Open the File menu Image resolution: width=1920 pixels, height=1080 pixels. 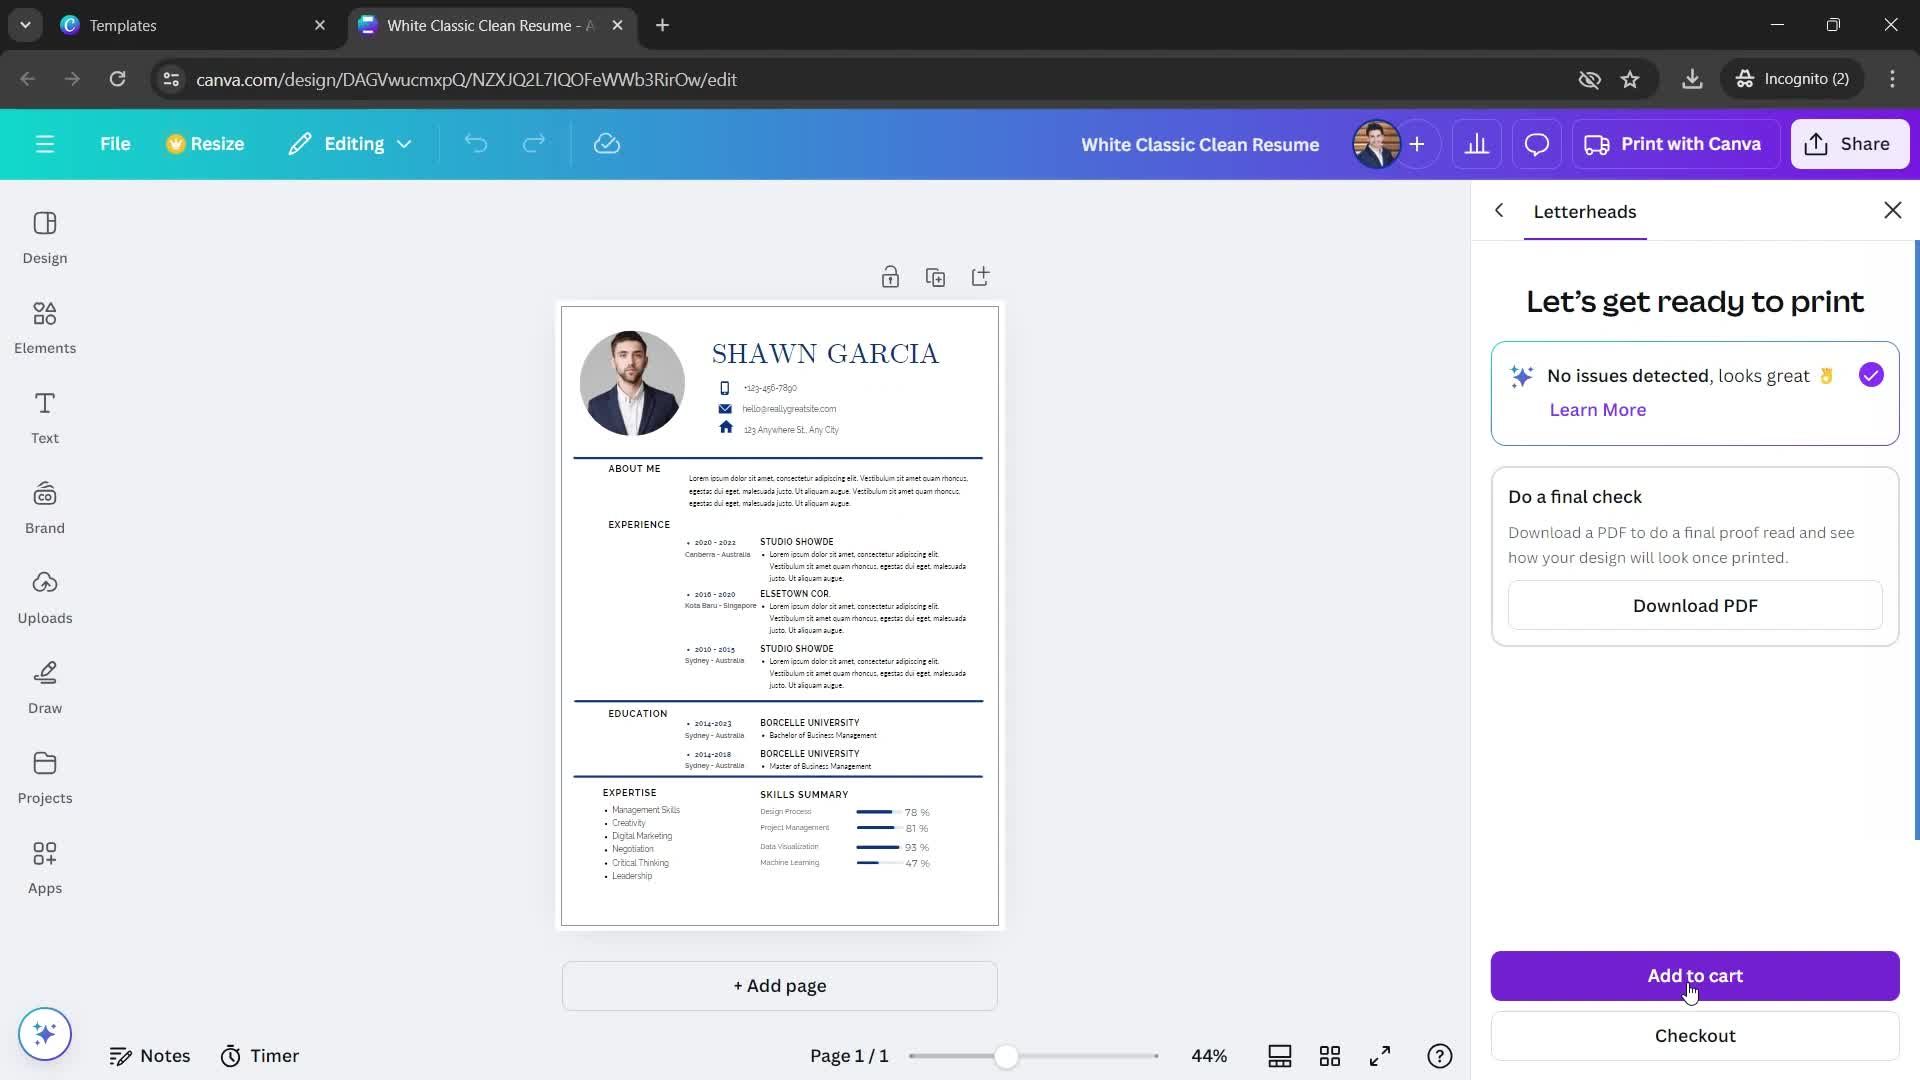115,142
